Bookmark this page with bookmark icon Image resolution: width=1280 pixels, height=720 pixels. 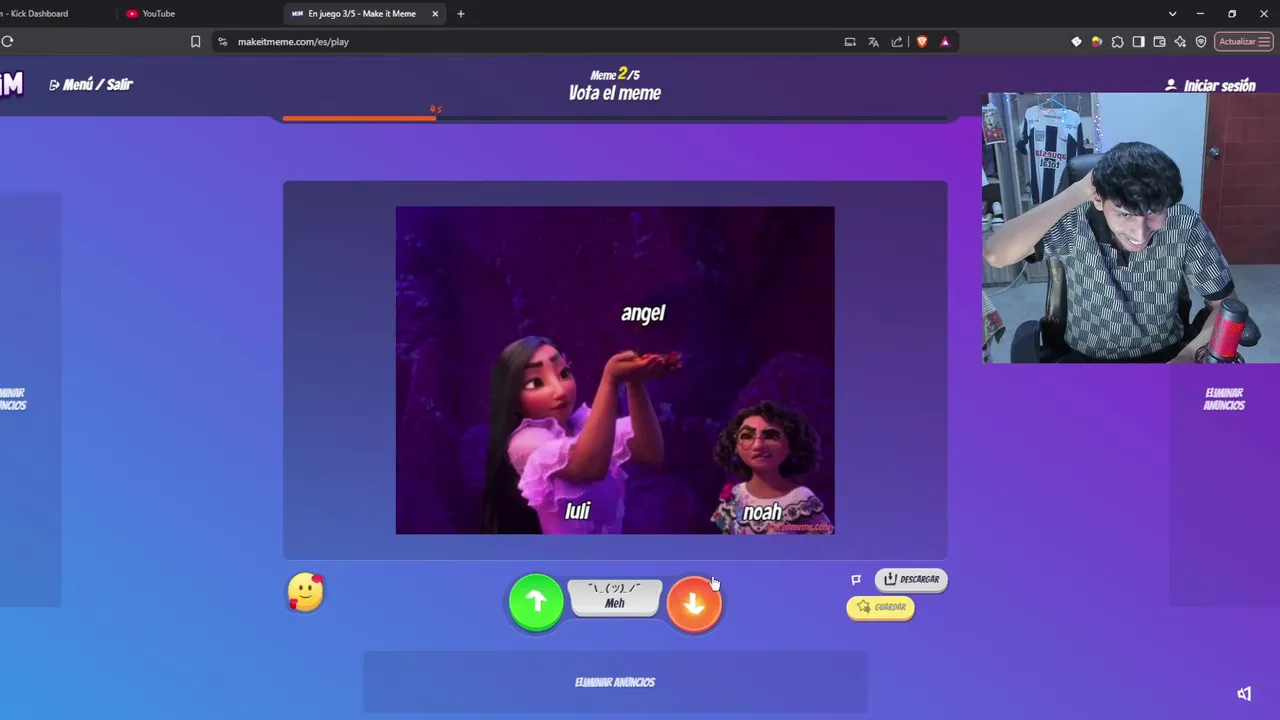[x=195, y=42]
